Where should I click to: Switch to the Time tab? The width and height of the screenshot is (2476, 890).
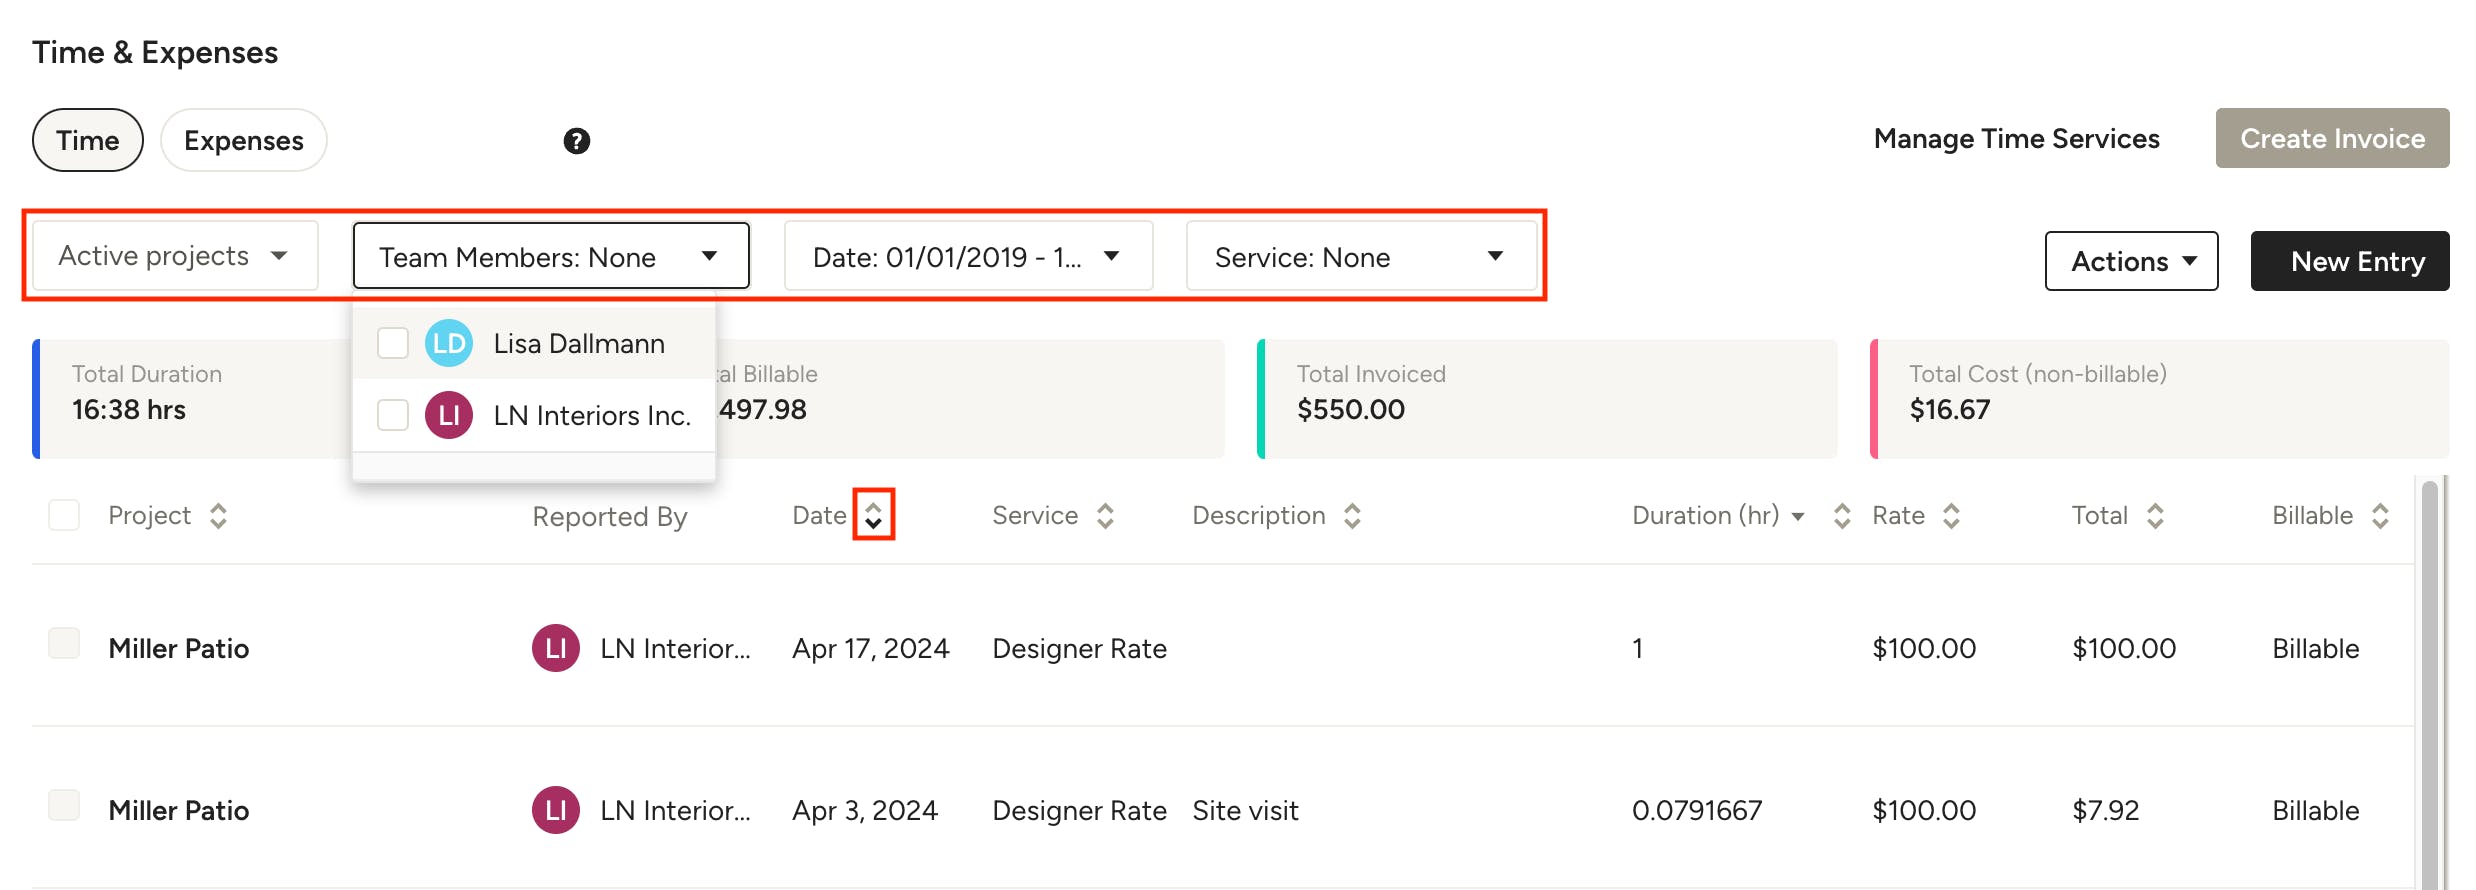tap(88, 140)
